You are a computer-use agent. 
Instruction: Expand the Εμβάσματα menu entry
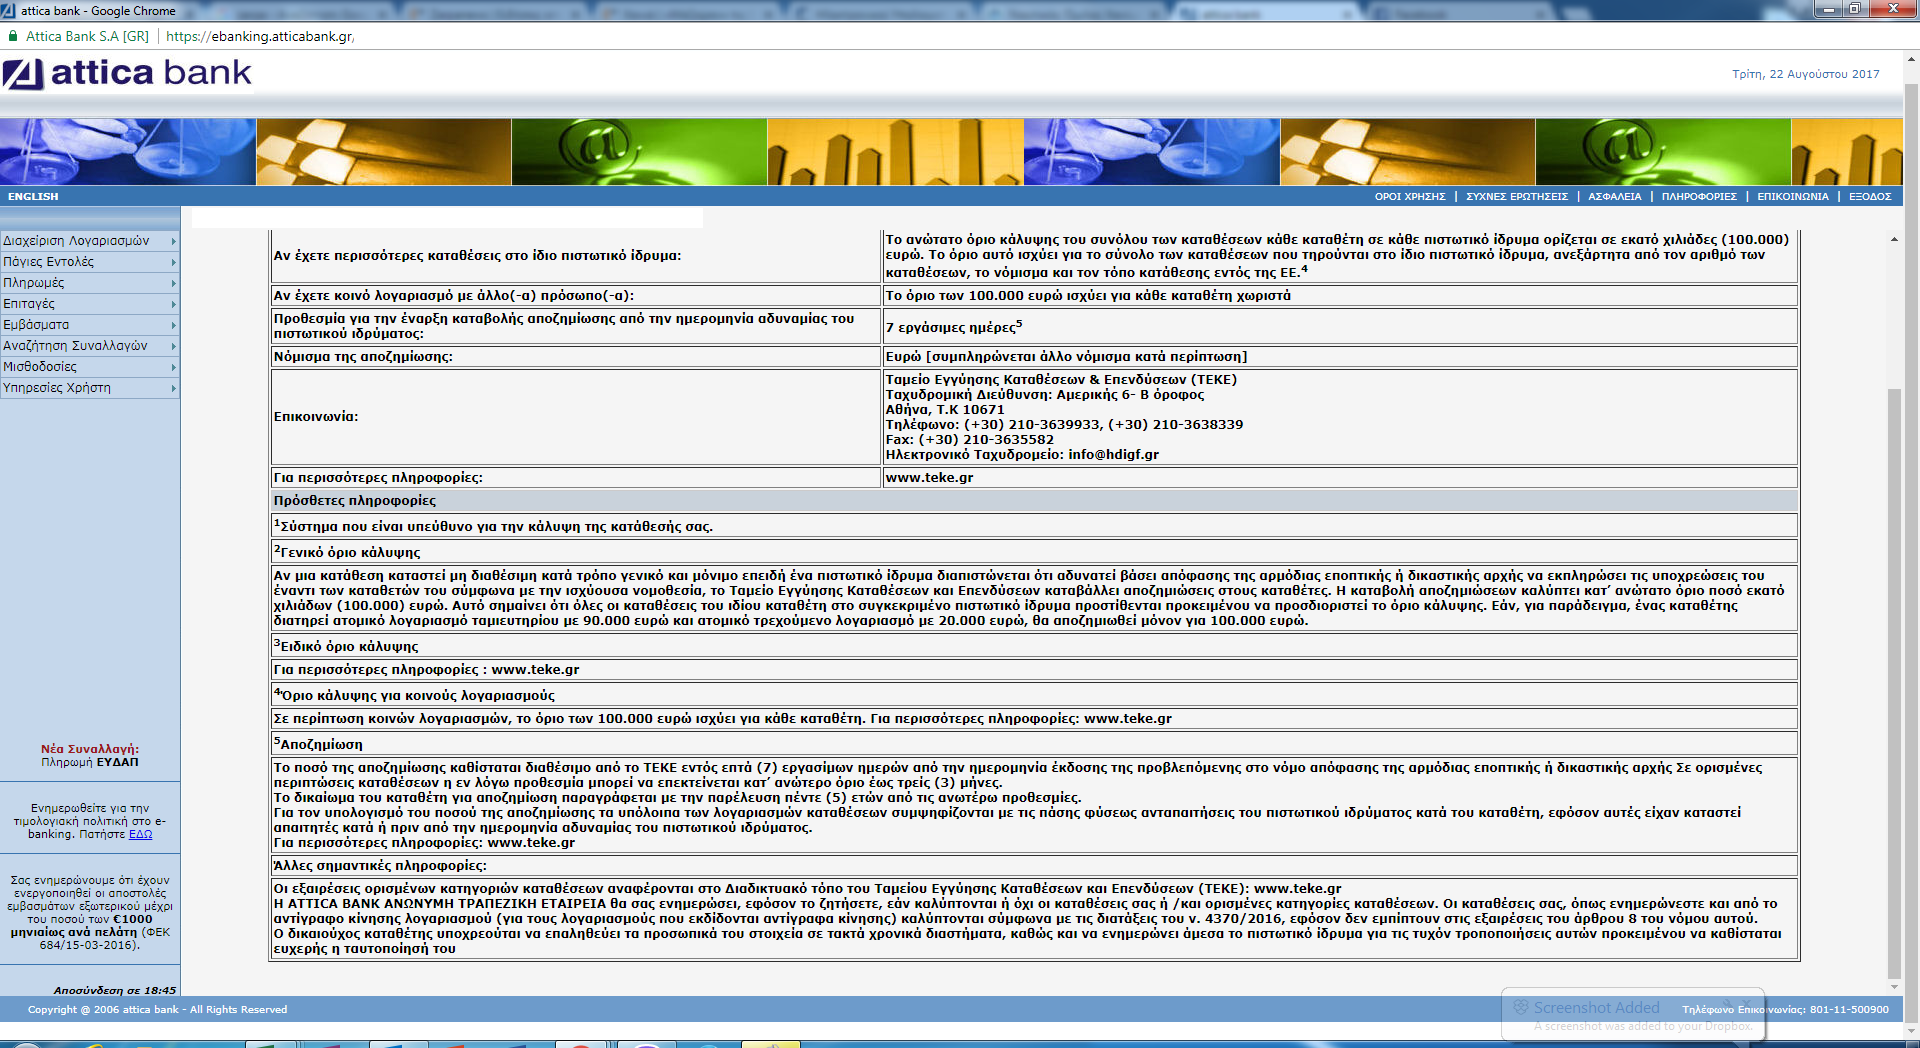(x=89, y=325)
